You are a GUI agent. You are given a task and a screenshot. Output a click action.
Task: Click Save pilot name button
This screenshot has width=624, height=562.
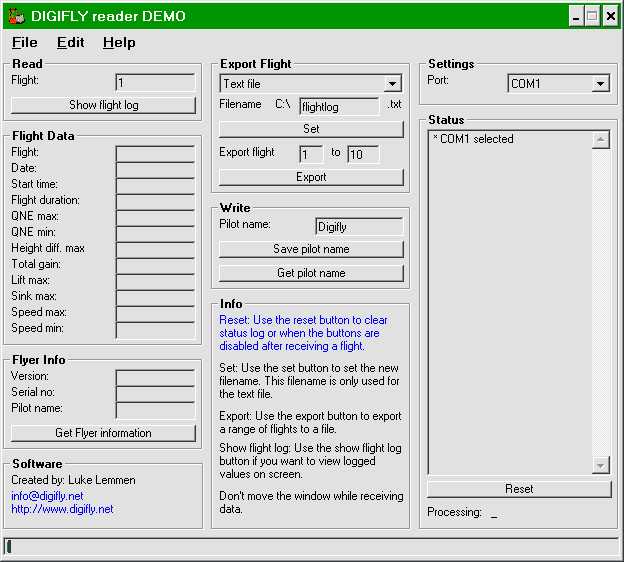click(311, 249)
